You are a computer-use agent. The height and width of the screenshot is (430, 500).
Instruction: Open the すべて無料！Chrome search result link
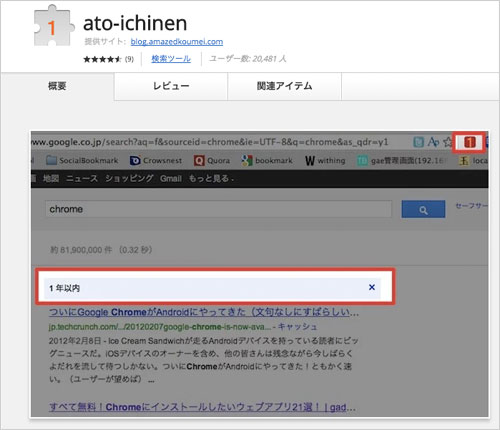click(x=202, y=407)
